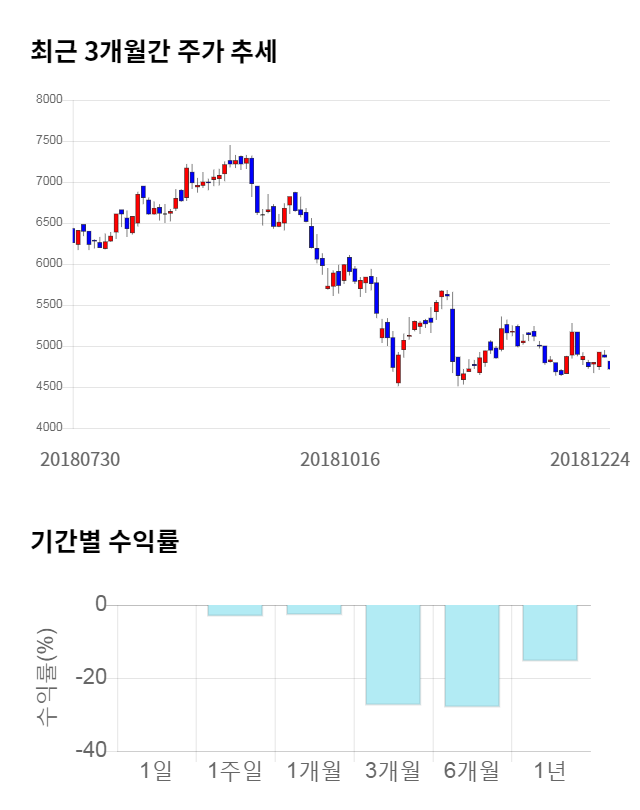Click the 1주일 return bar

point(235,610)
